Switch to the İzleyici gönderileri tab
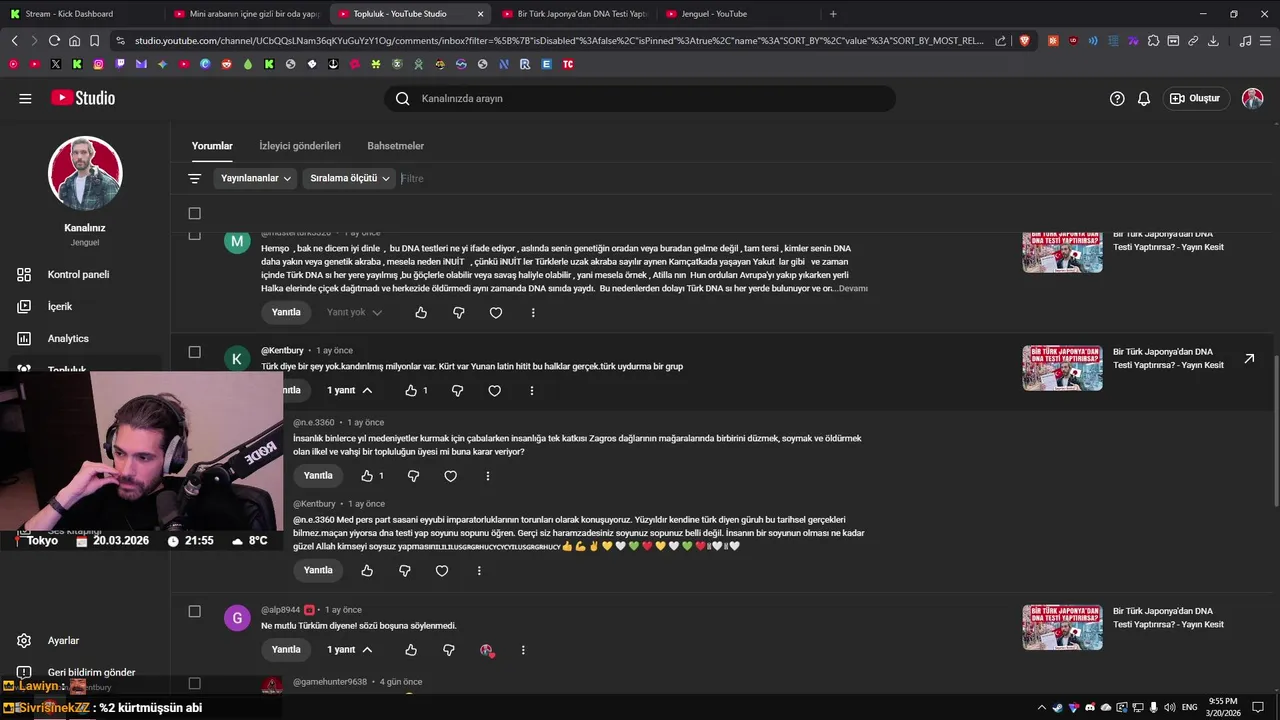Image resolution: width=1280 pixels, height=720 pixels. coord(300,146)
